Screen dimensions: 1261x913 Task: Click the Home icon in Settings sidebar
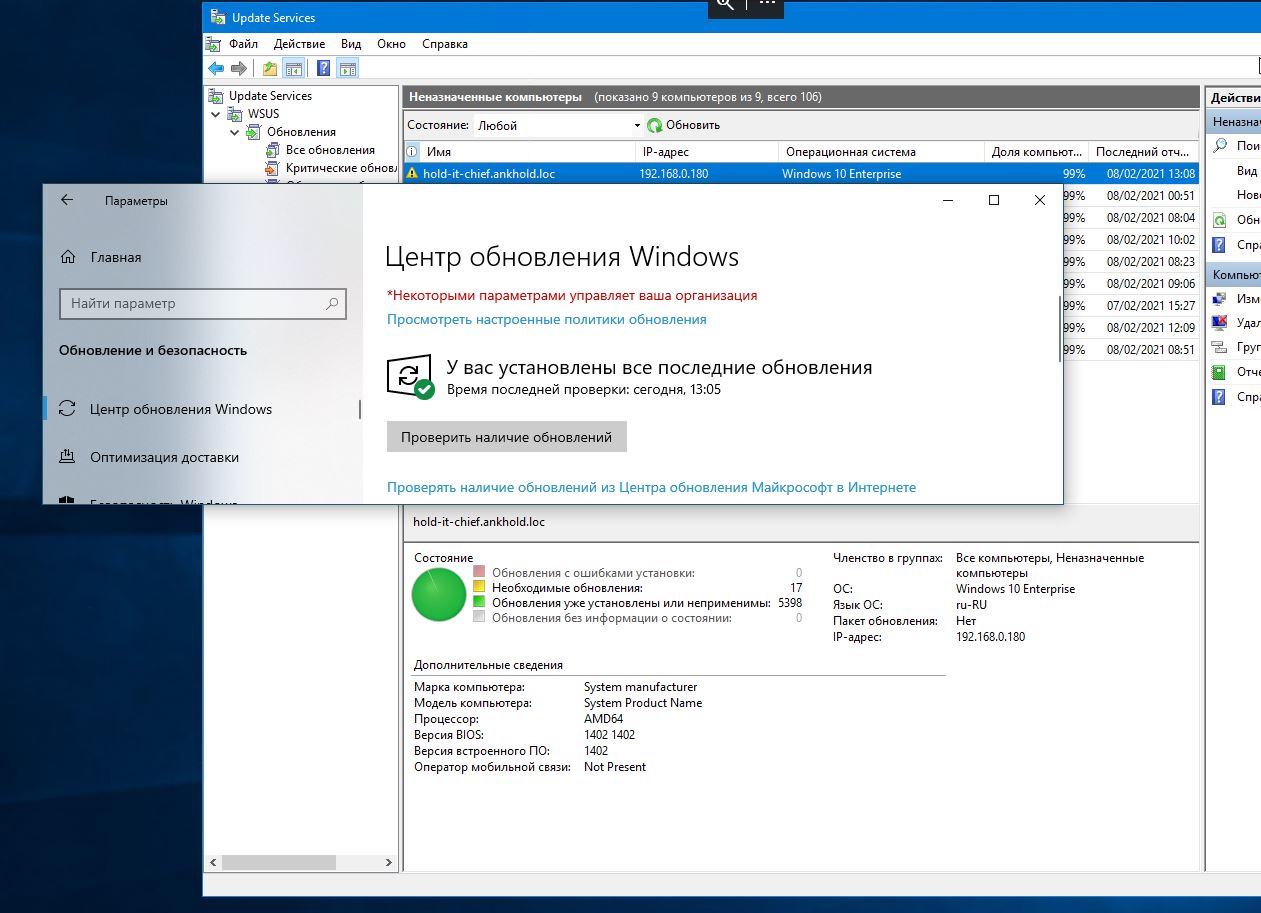68,257
